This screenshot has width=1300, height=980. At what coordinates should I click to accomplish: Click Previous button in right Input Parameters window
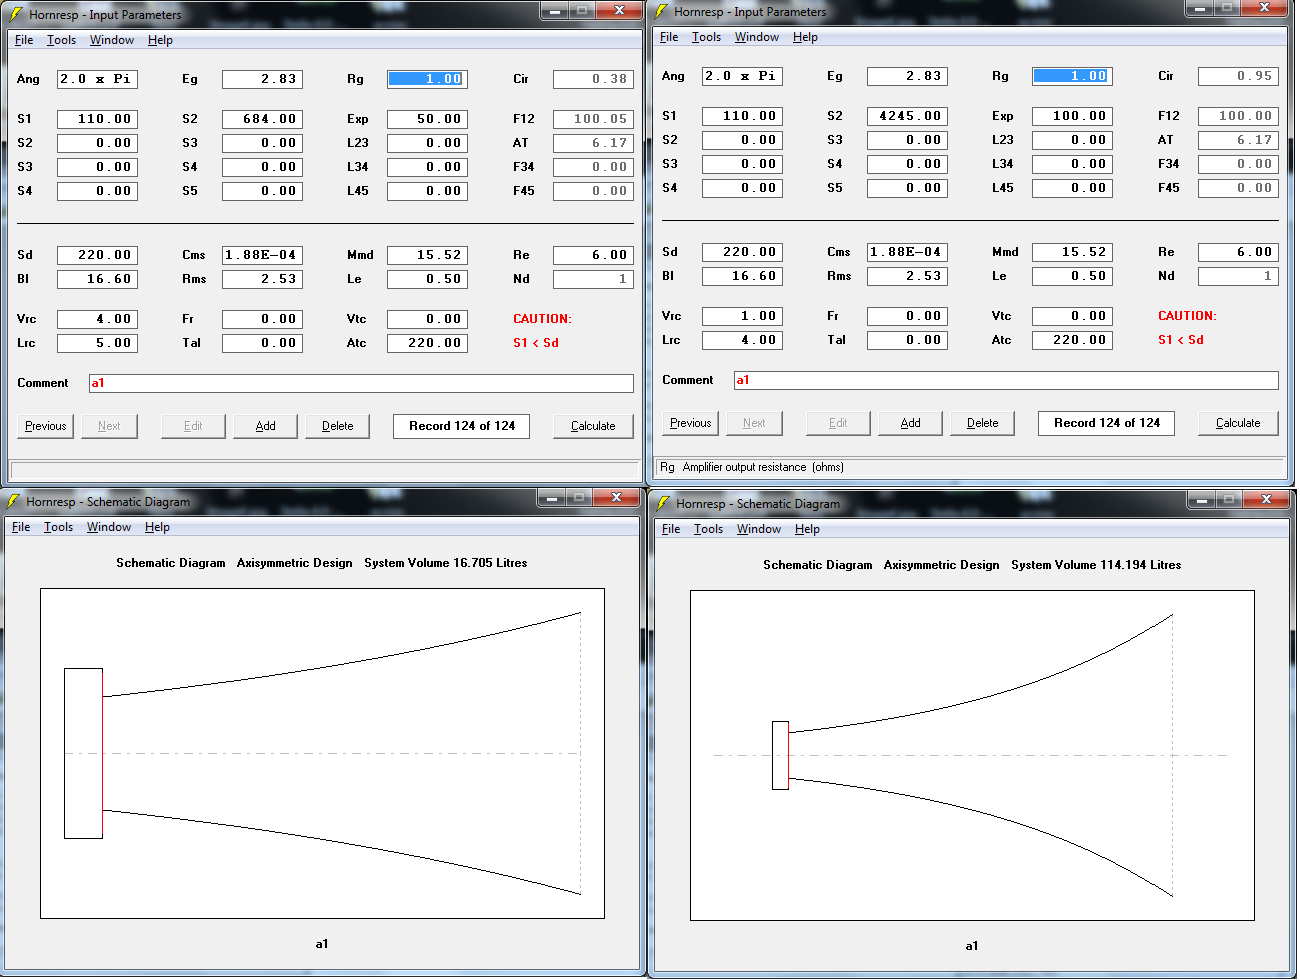(691, 423)
